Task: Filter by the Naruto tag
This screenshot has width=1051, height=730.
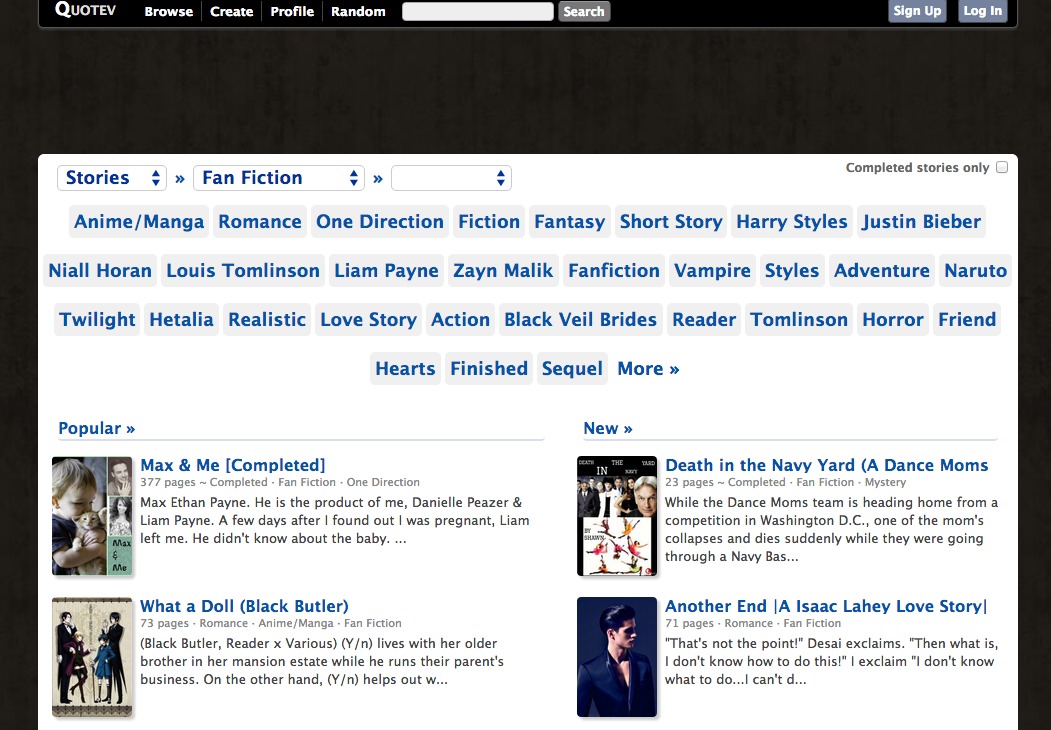Action: pyautogui.click(x=975, y=270)
